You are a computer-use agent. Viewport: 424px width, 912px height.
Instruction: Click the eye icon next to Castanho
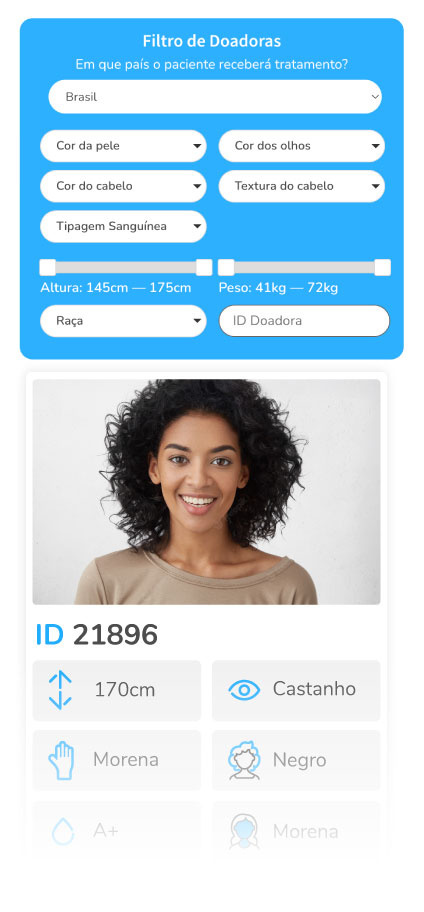(x=244, y=690)
